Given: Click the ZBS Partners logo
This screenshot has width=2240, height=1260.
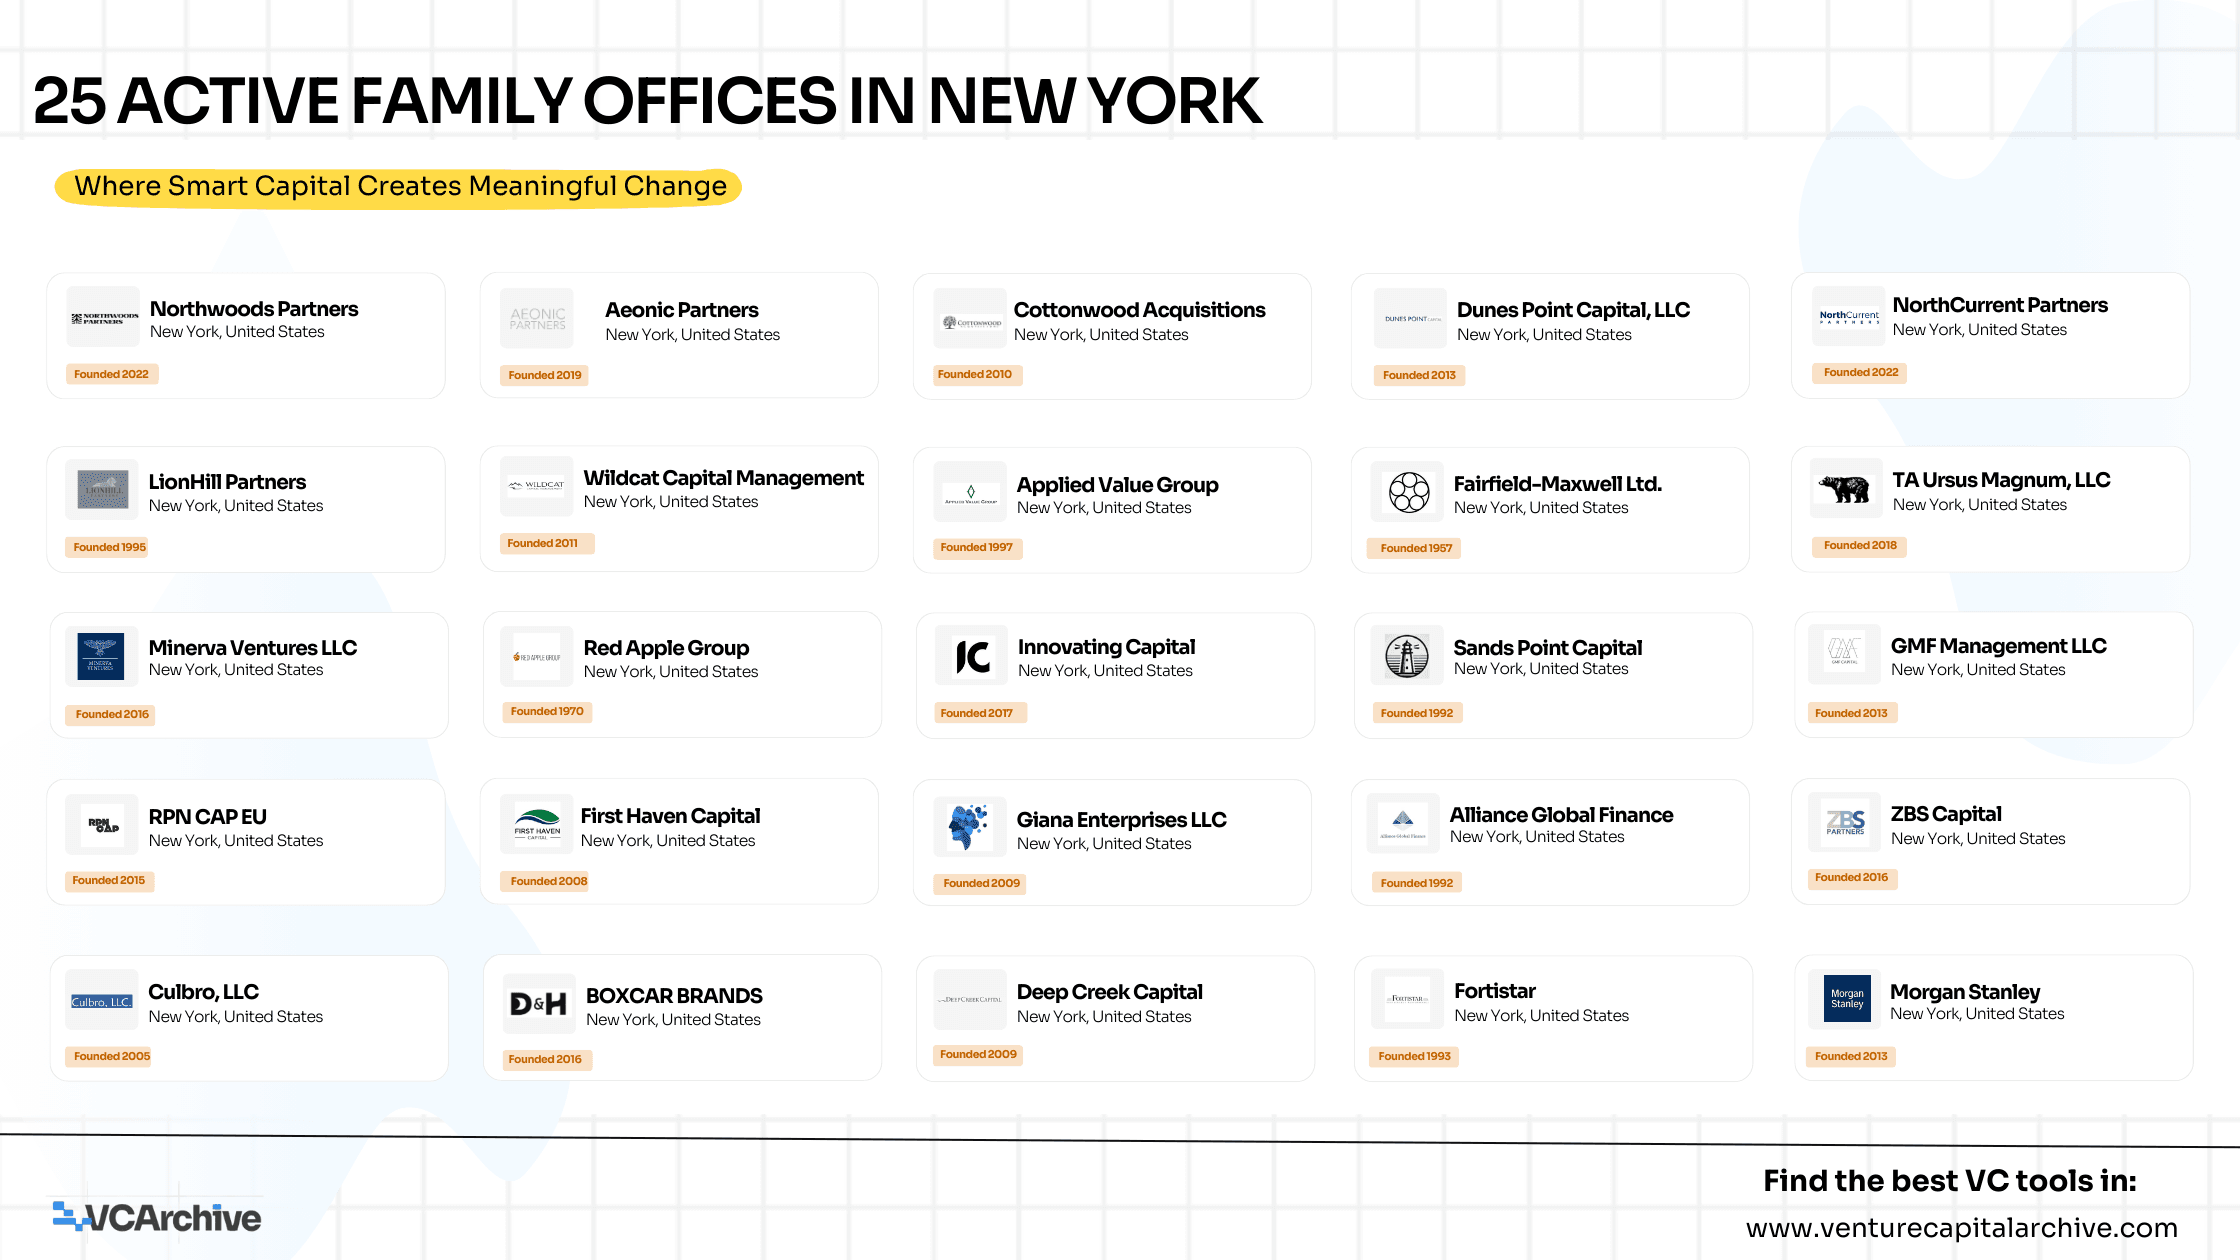Looking at the screenshot, I should click(1845, 823).
